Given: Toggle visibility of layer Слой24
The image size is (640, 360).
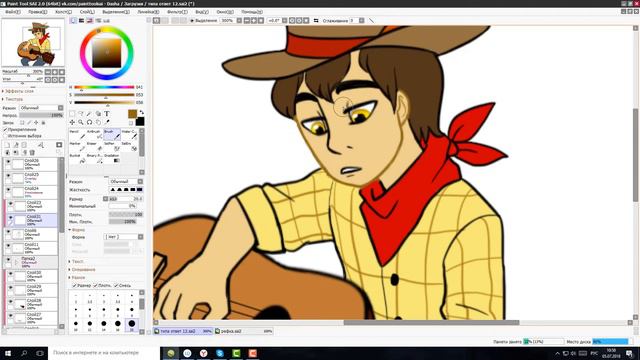Looking at the screenshot, I should tap(8, 190).
